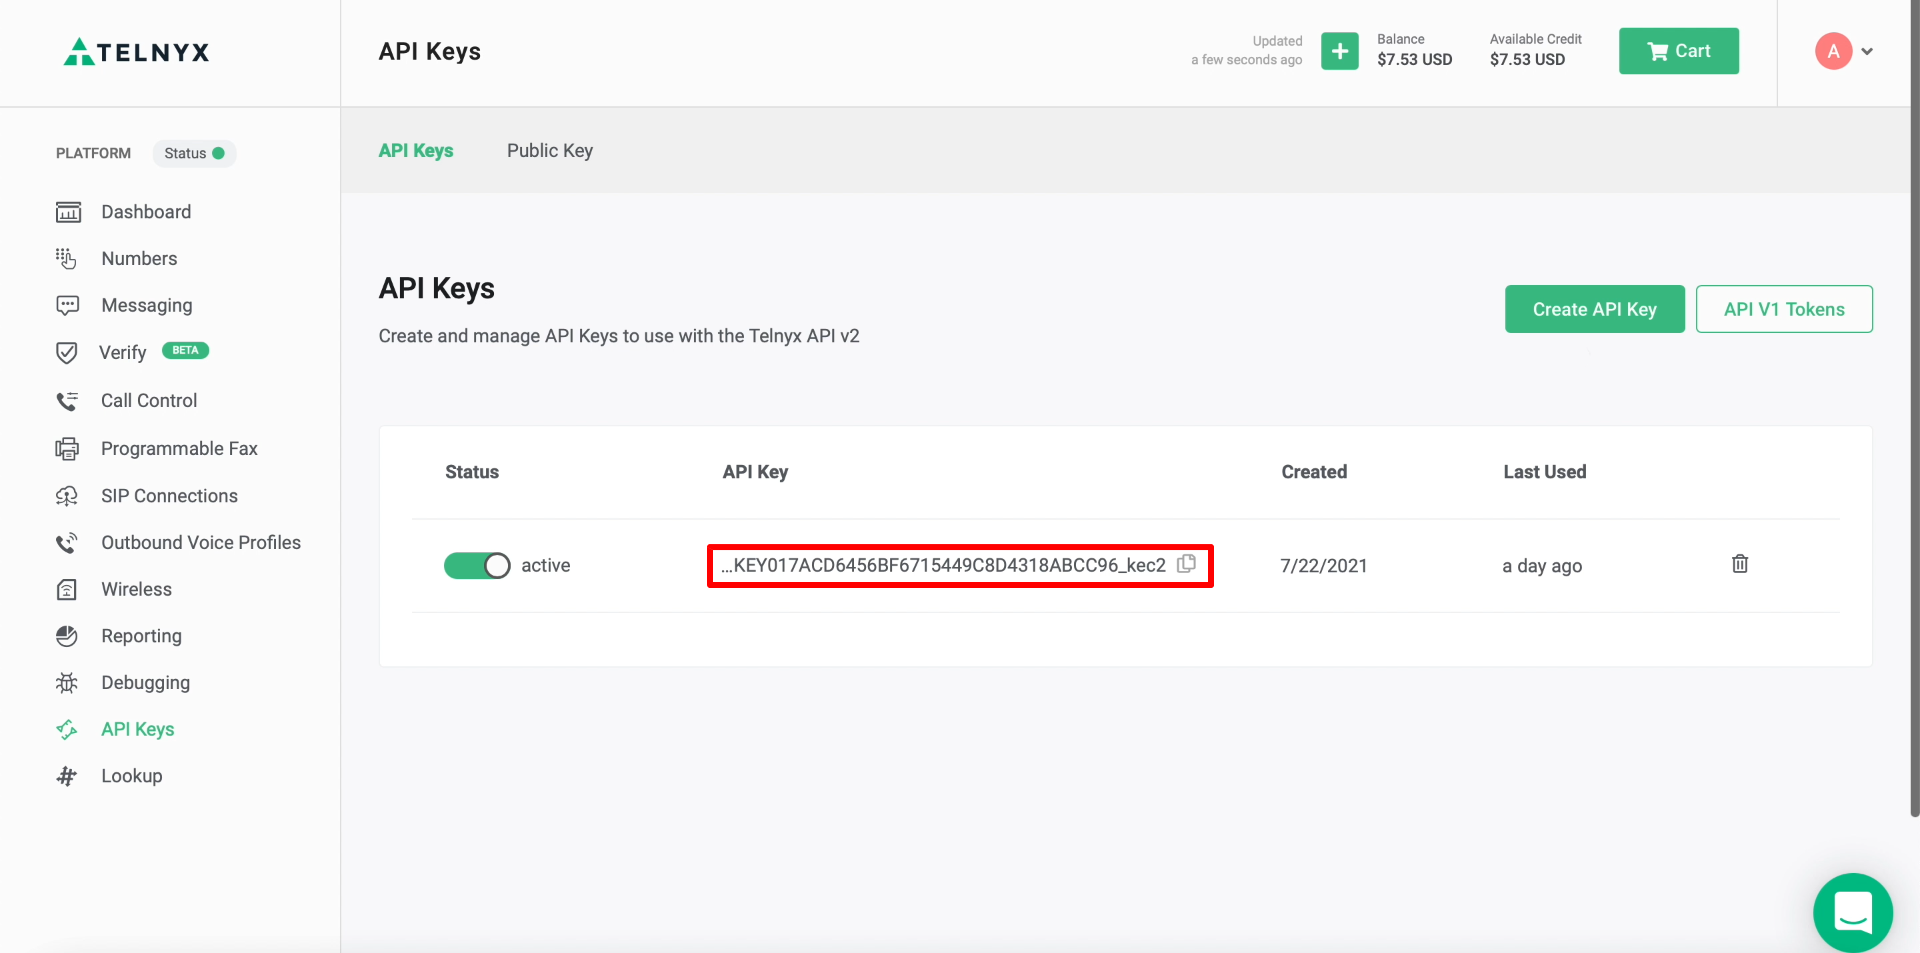Click the 'active' status label
Screen dimensions: 1920x953
[546, 566]
